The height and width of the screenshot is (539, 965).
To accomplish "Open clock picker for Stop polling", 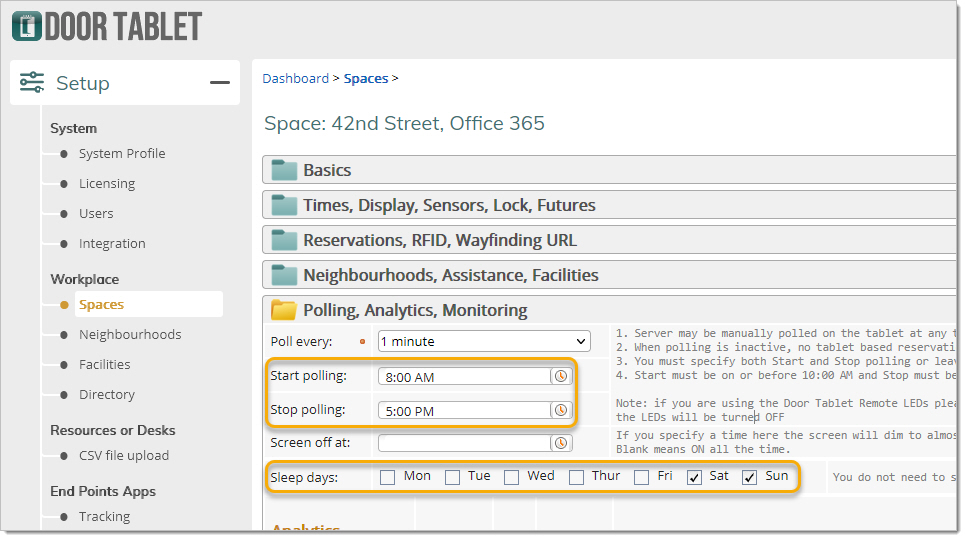I will [x=561, y=410].
